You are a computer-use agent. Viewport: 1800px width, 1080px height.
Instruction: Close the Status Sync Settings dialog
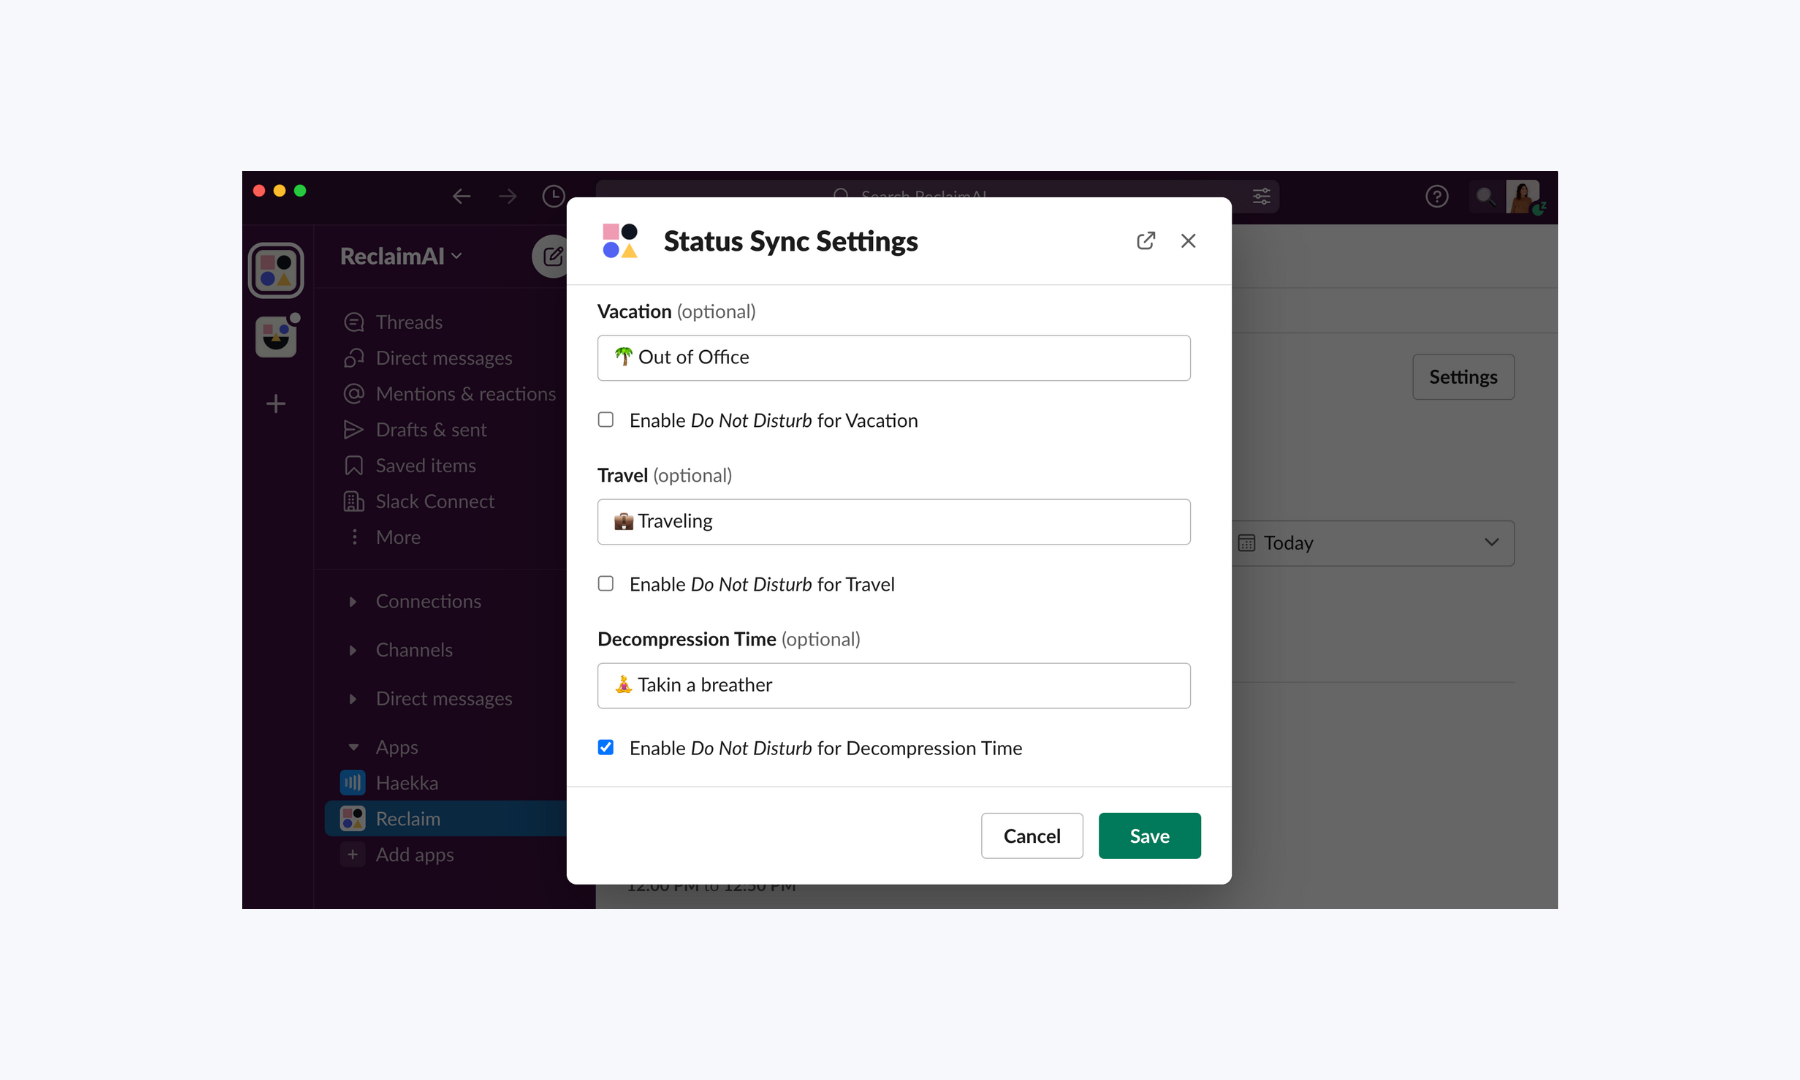[1188, 241]
